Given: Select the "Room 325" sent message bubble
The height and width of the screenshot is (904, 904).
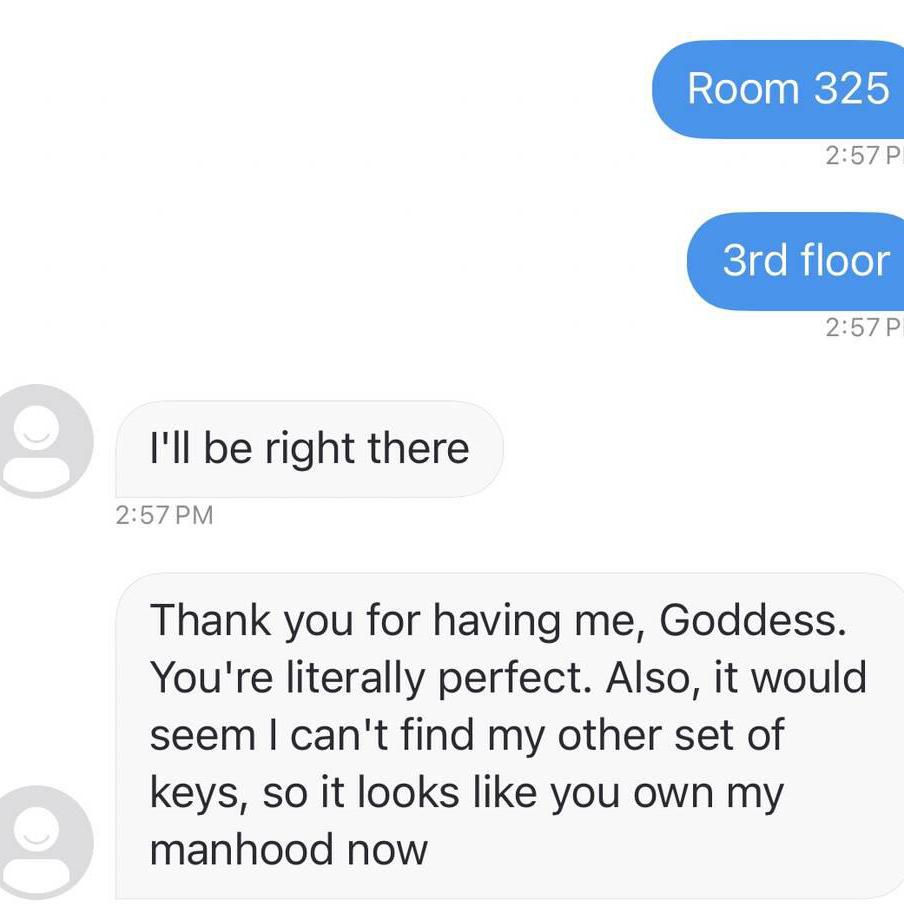Looking at the screenshot, I should [778, 89].
